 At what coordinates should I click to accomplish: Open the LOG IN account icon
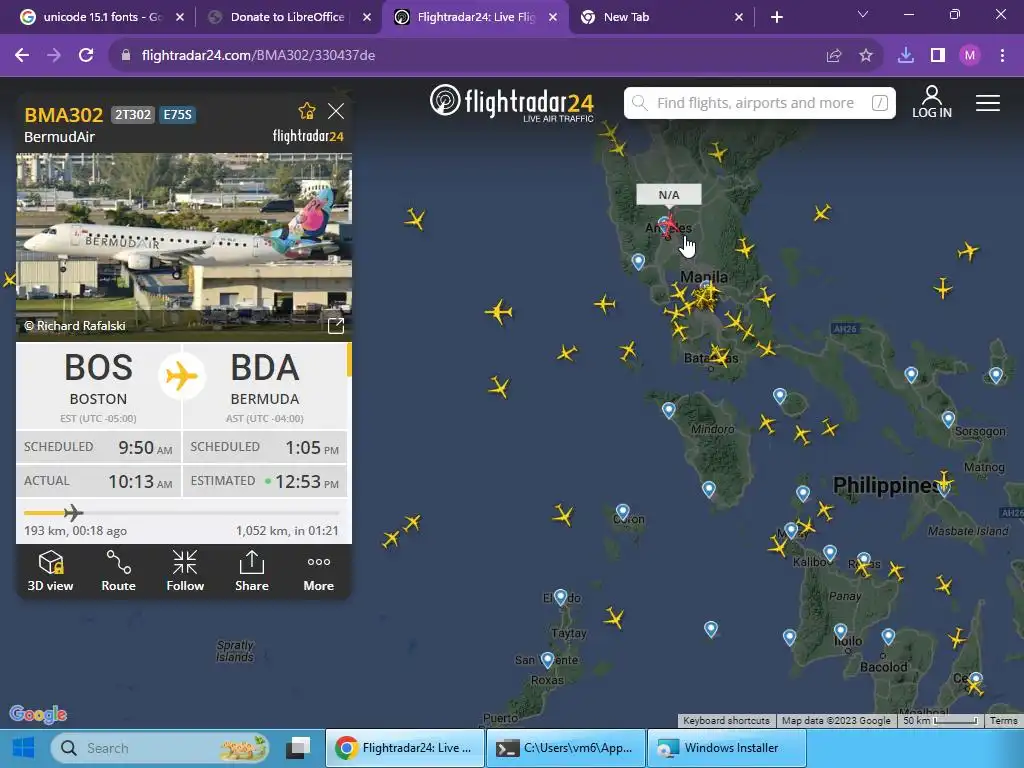[x=932, y=102]
